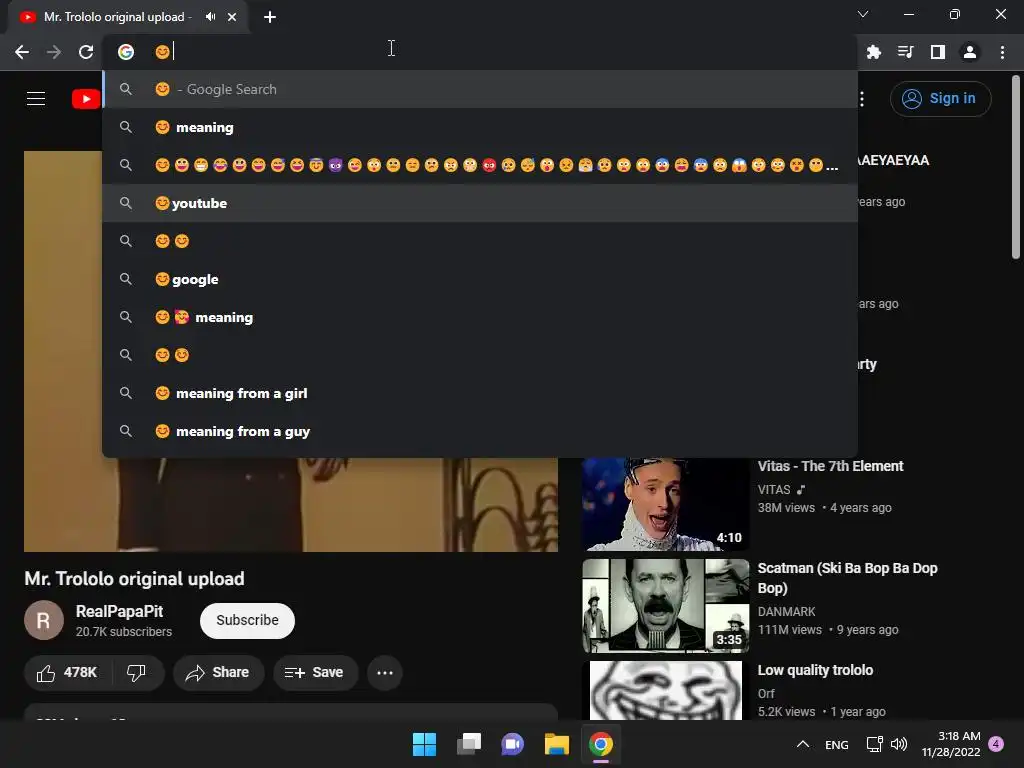Open 'Low quality trololo' title link

[x=815, y=670]
